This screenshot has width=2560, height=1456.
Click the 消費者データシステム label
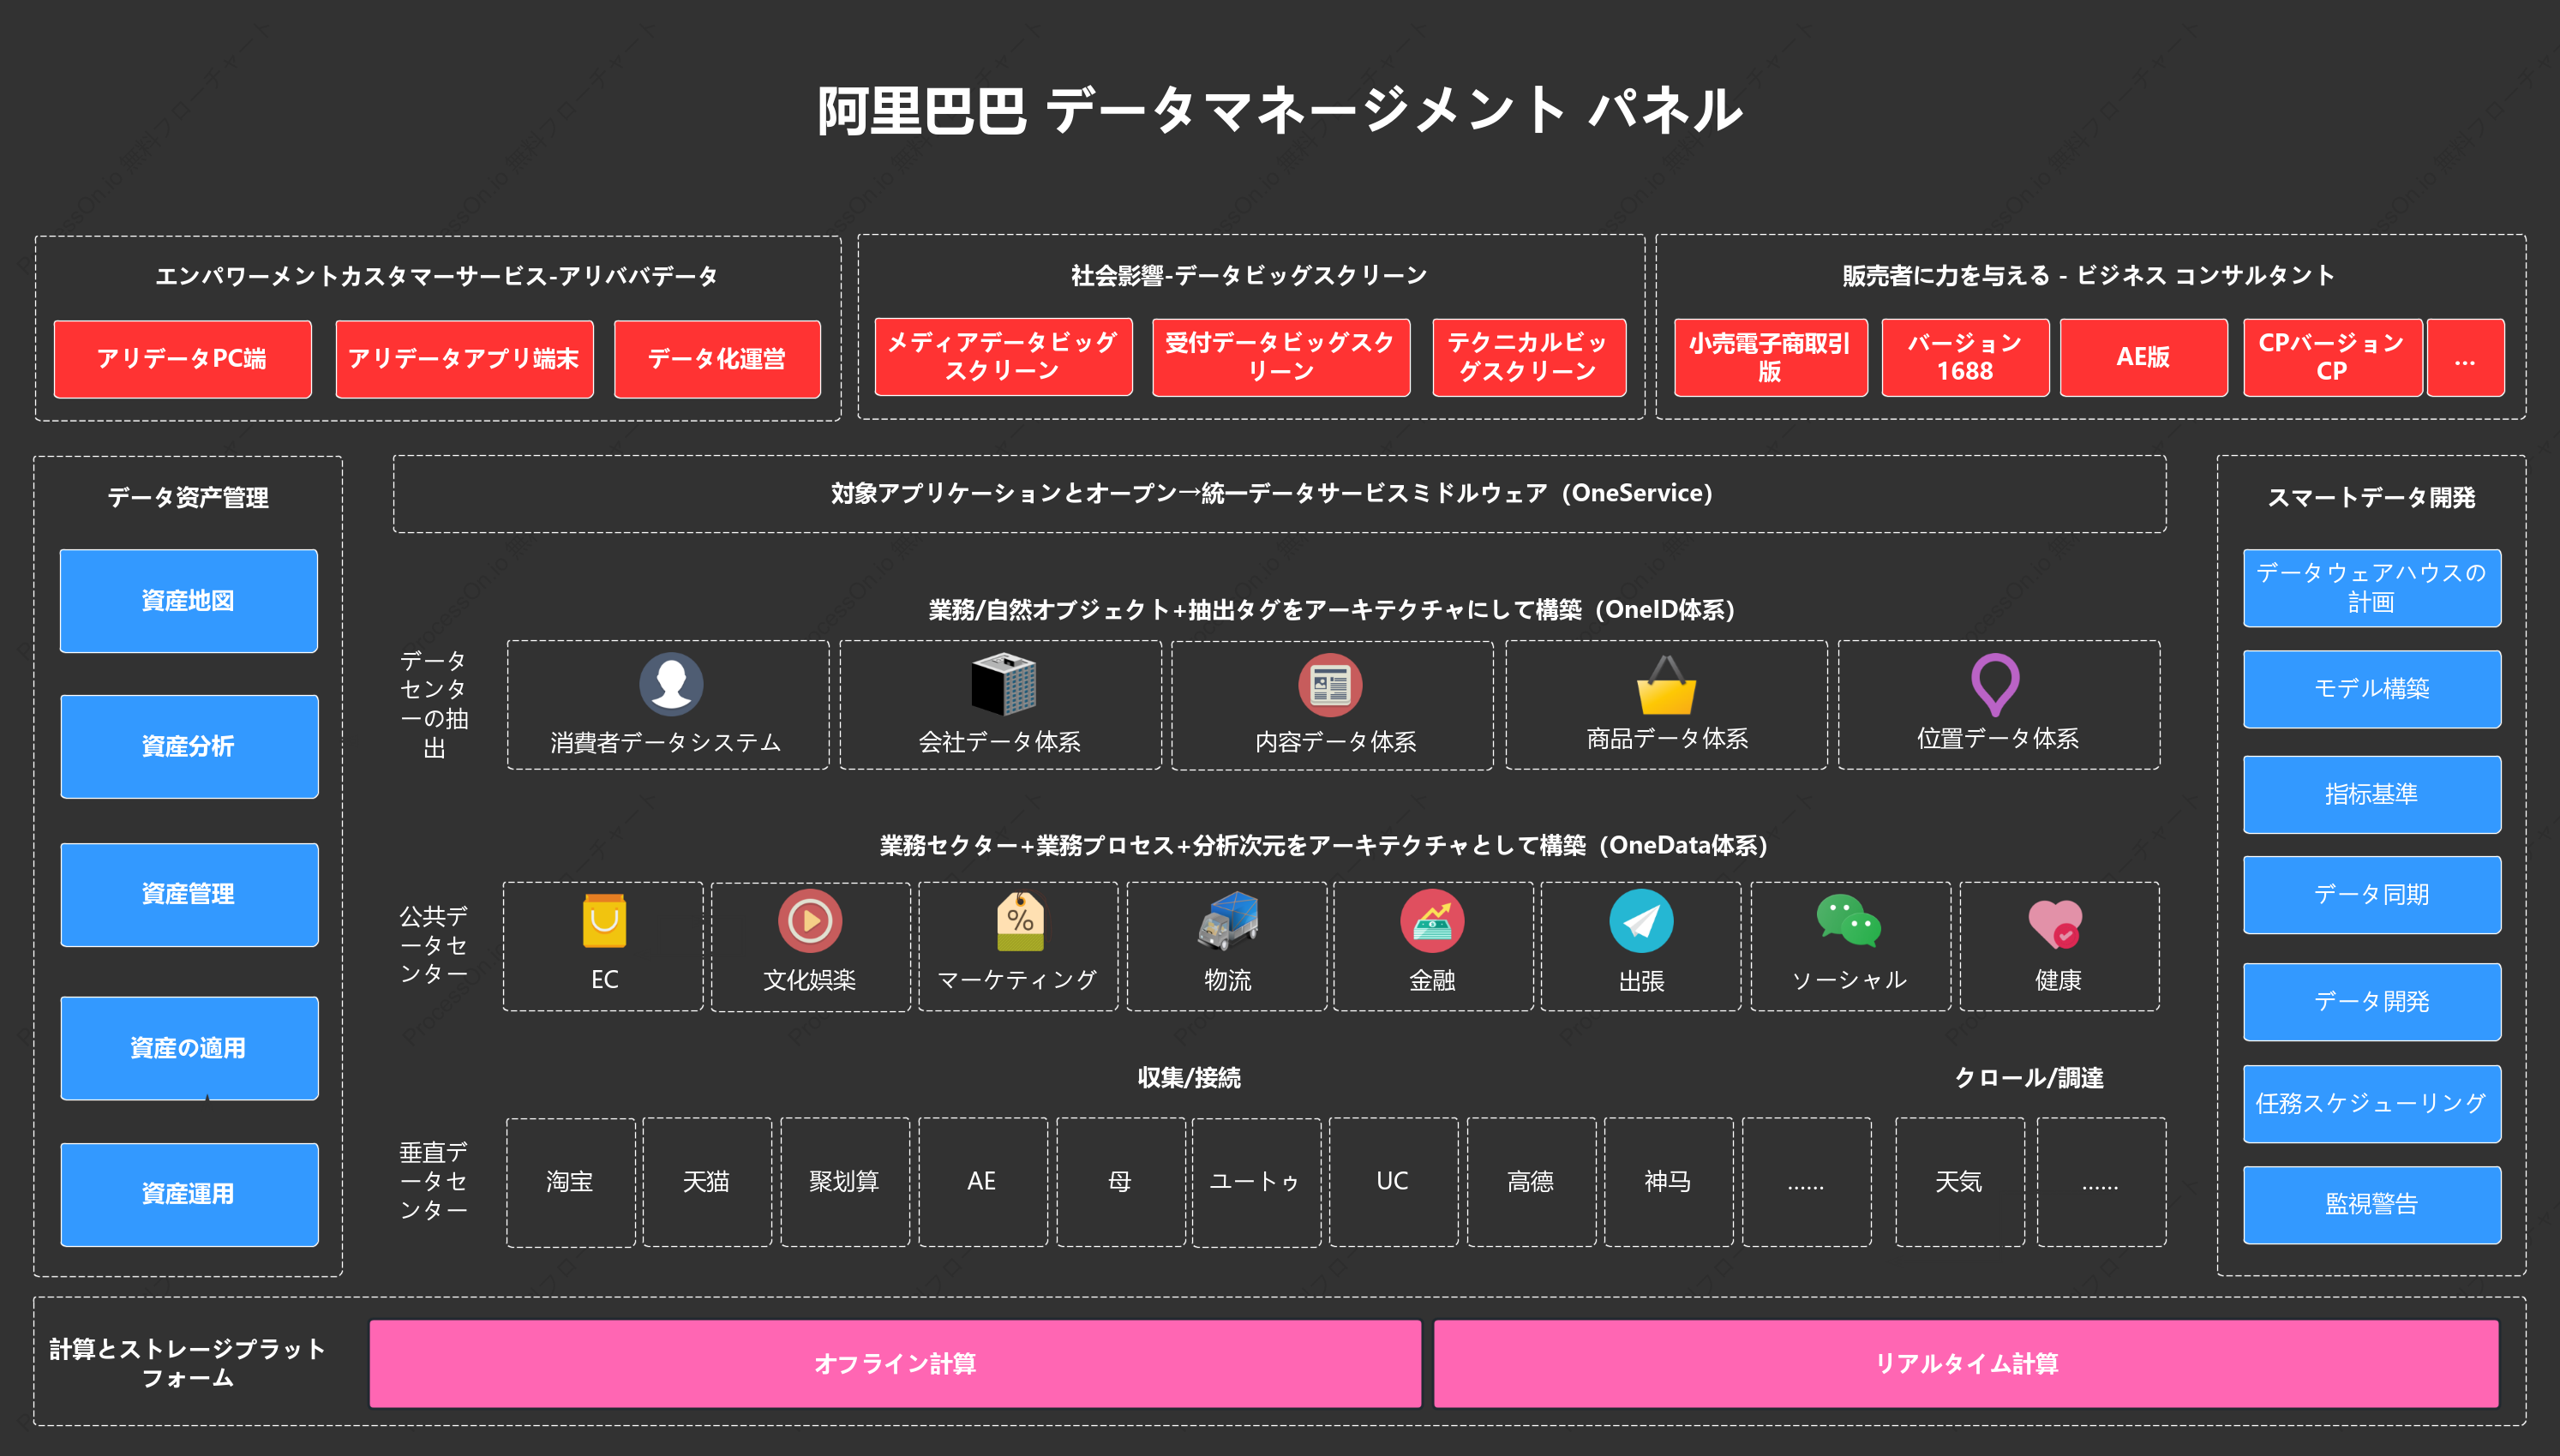point(666,742)
